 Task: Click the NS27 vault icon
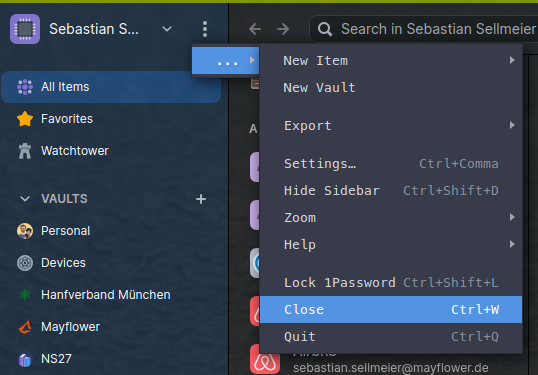[25, 360]
